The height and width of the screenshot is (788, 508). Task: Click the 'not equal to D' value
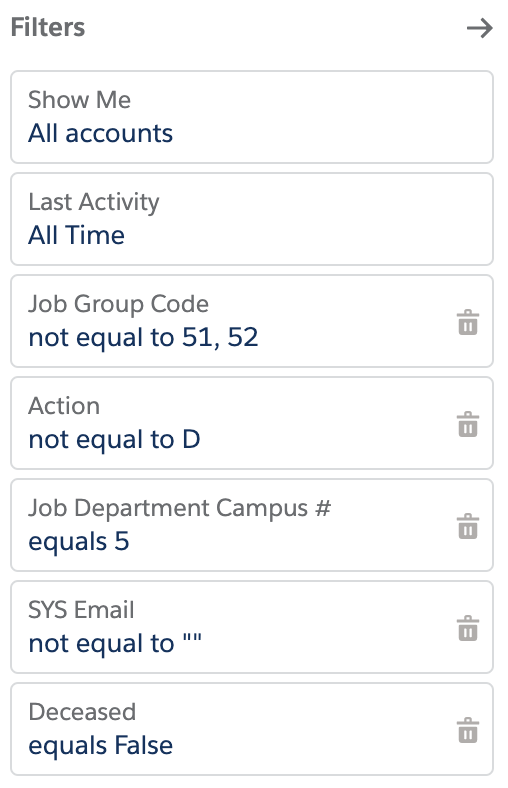coord(115,439)
